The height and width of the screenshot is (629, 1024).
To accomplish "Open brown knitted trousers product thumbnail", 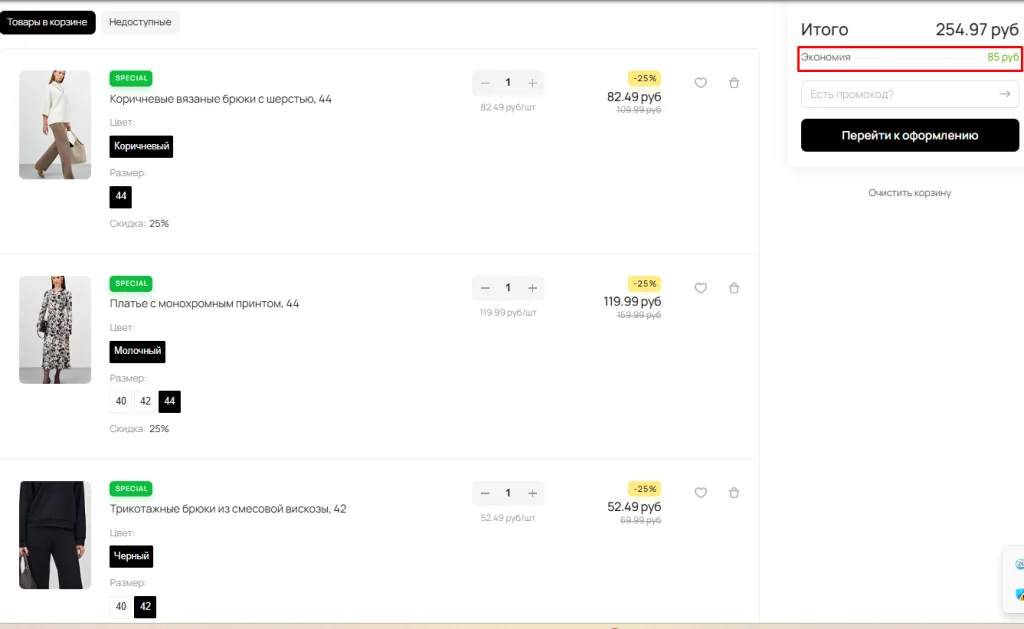I will point(55,125).
